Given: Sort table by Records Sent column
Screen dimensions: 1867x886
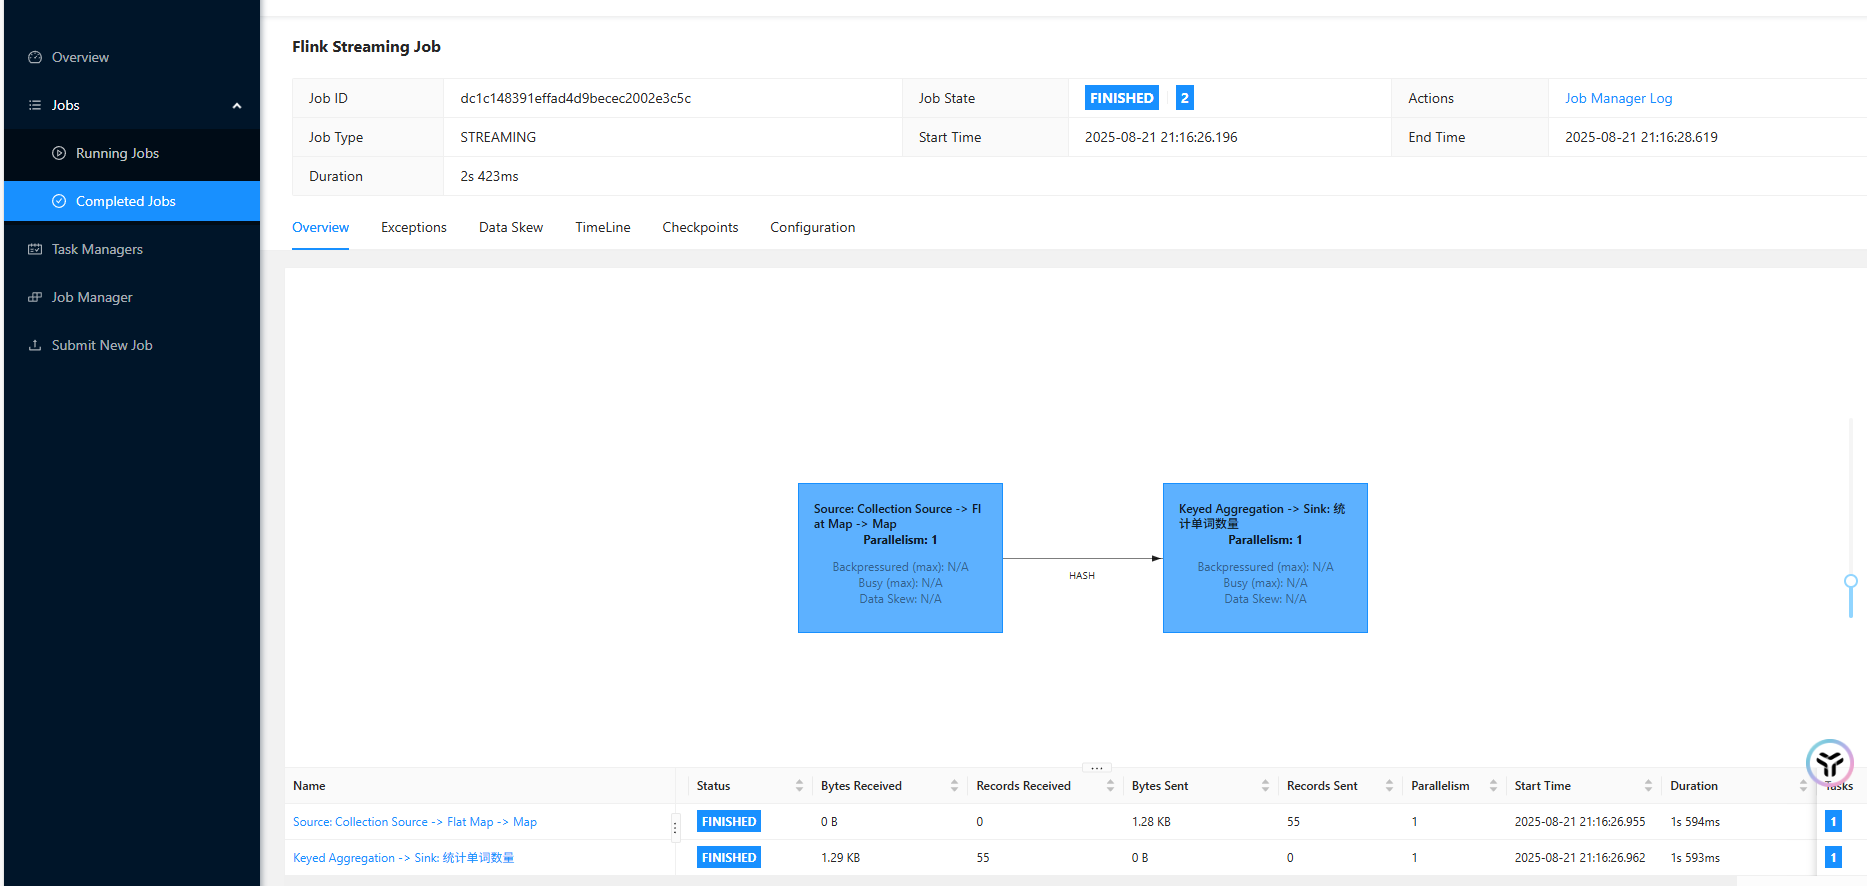Looking at the screenshot, I should 1389,786.
